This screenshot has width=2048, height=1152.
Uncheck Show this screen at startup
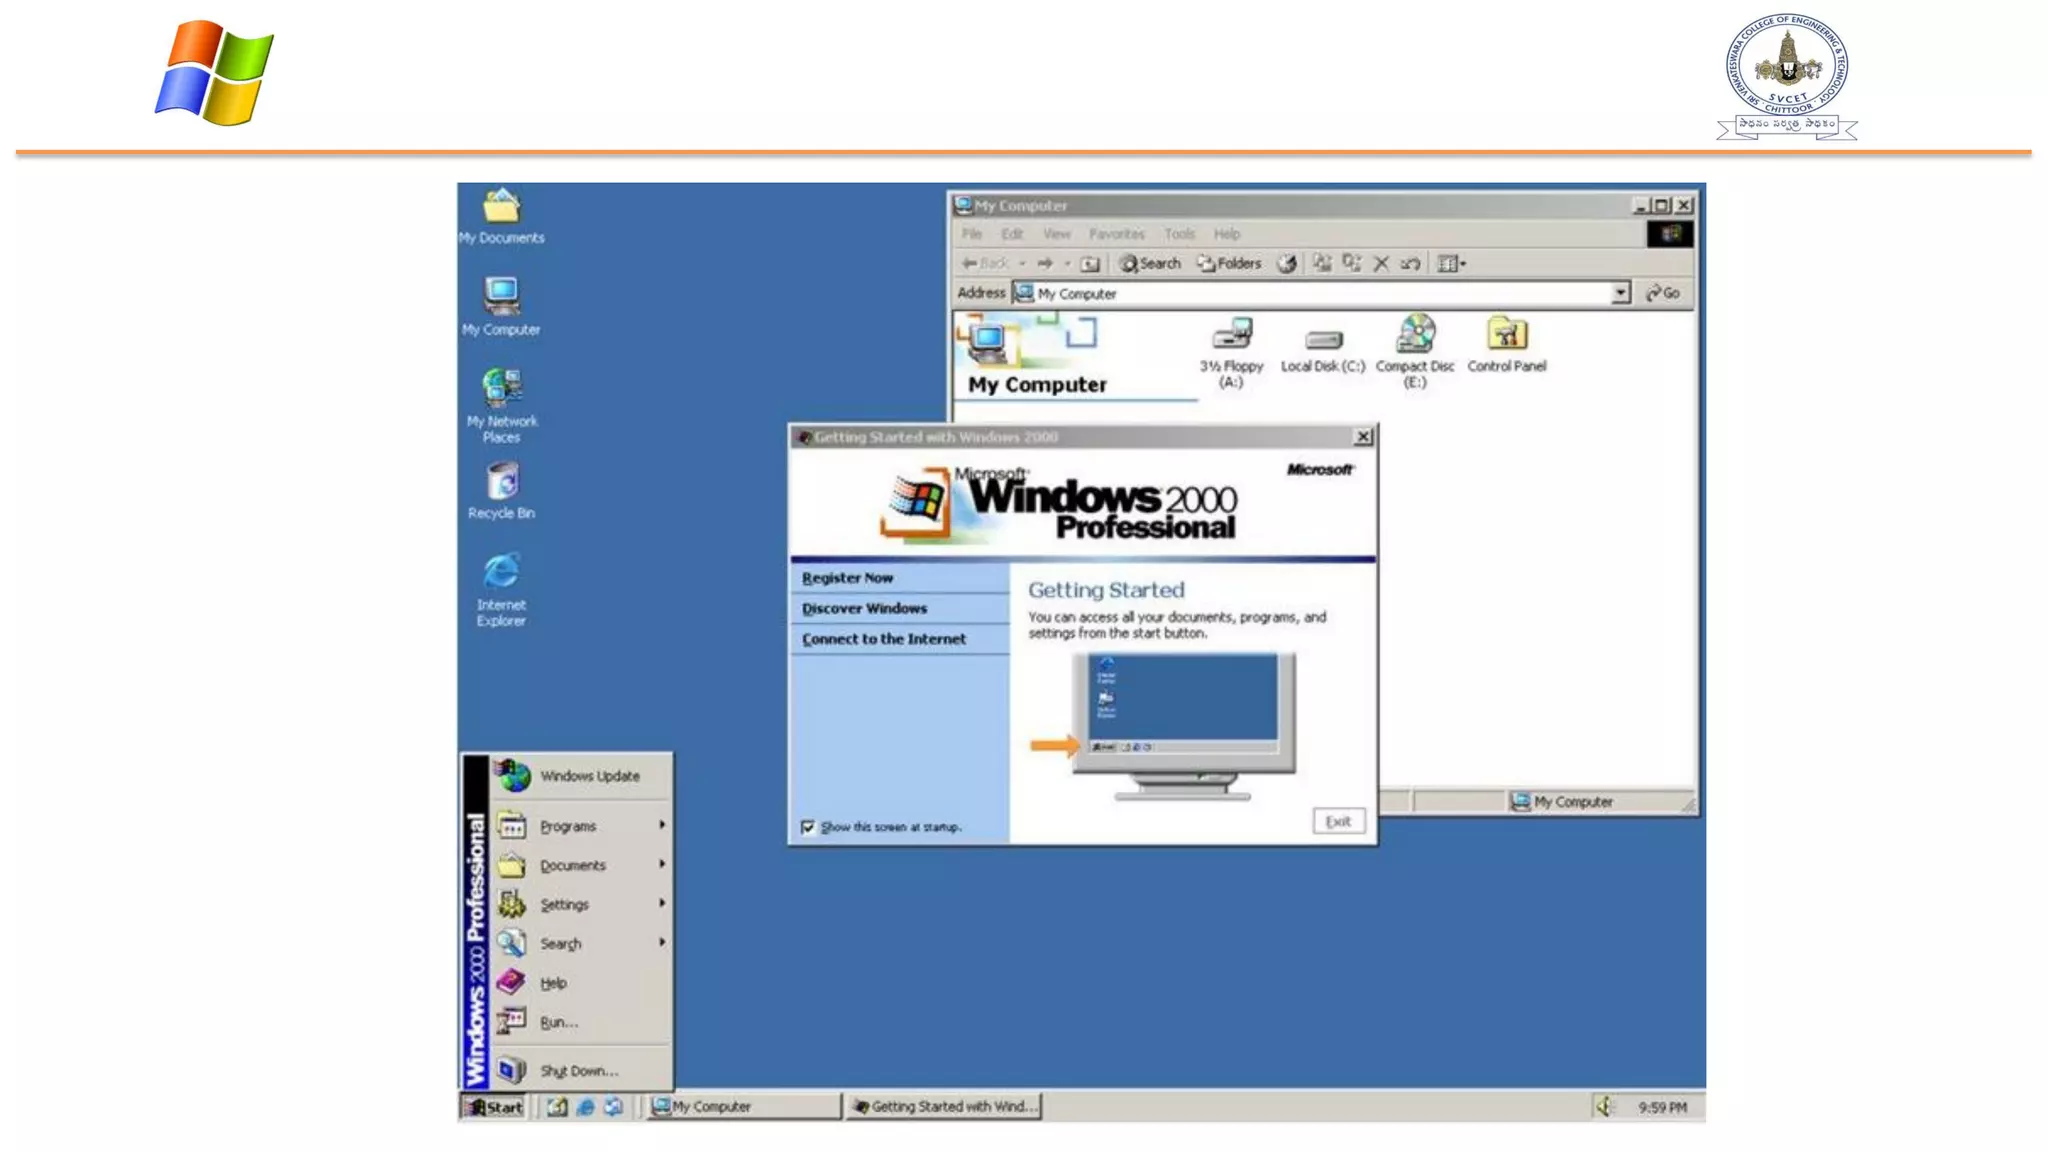(x=808, y=827)
